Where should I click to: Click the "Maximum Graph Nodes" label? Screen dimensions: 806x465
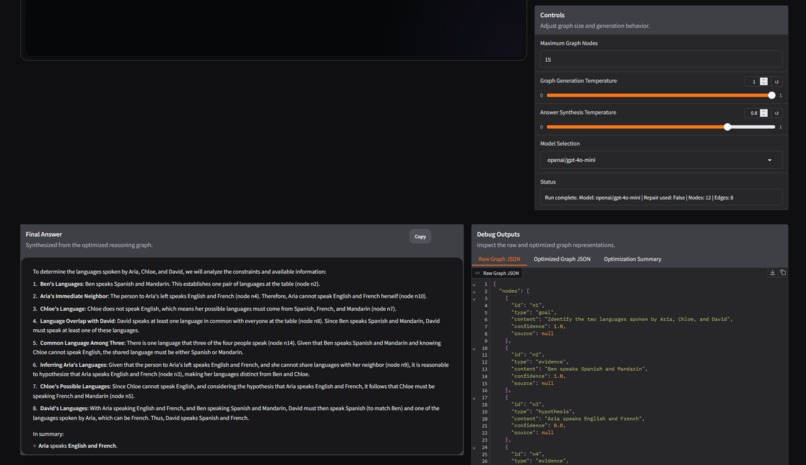(569, 43)
